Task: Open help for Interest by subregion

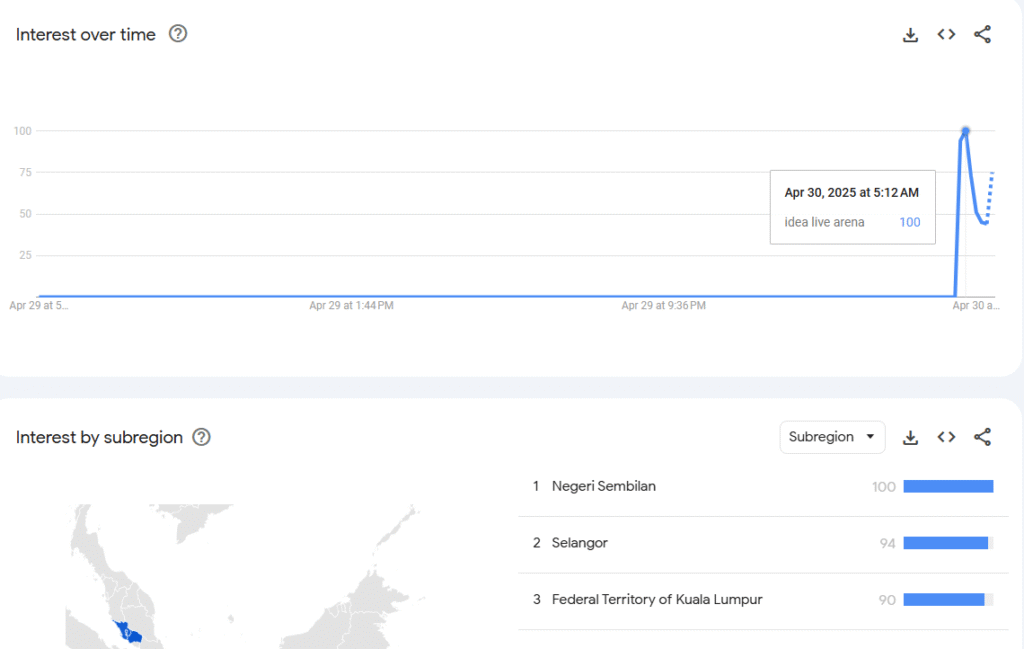Action: 201,437
